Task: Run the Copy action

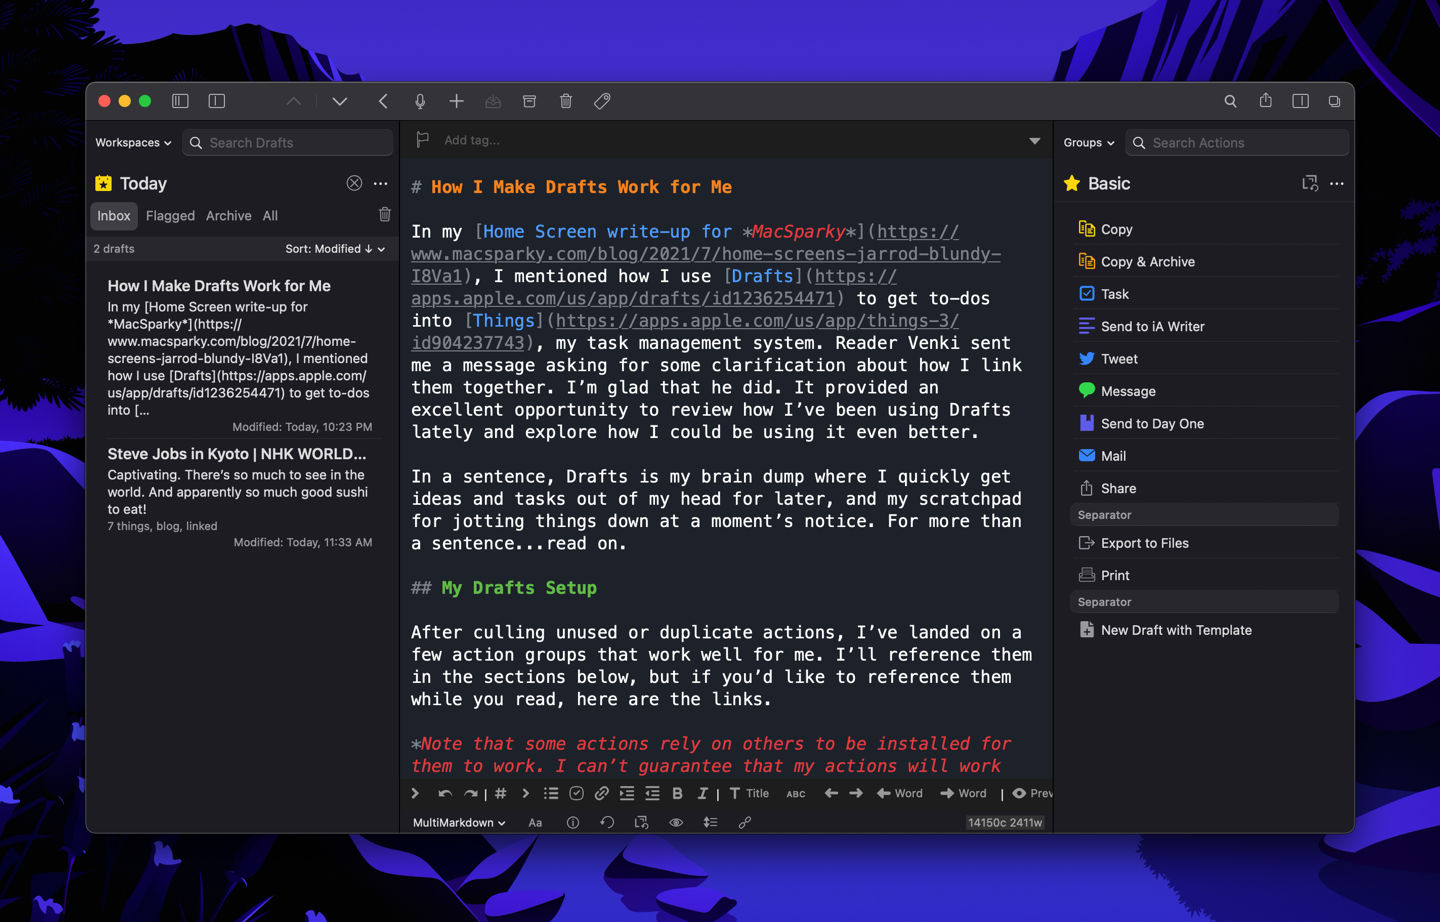Action: 1205,229
